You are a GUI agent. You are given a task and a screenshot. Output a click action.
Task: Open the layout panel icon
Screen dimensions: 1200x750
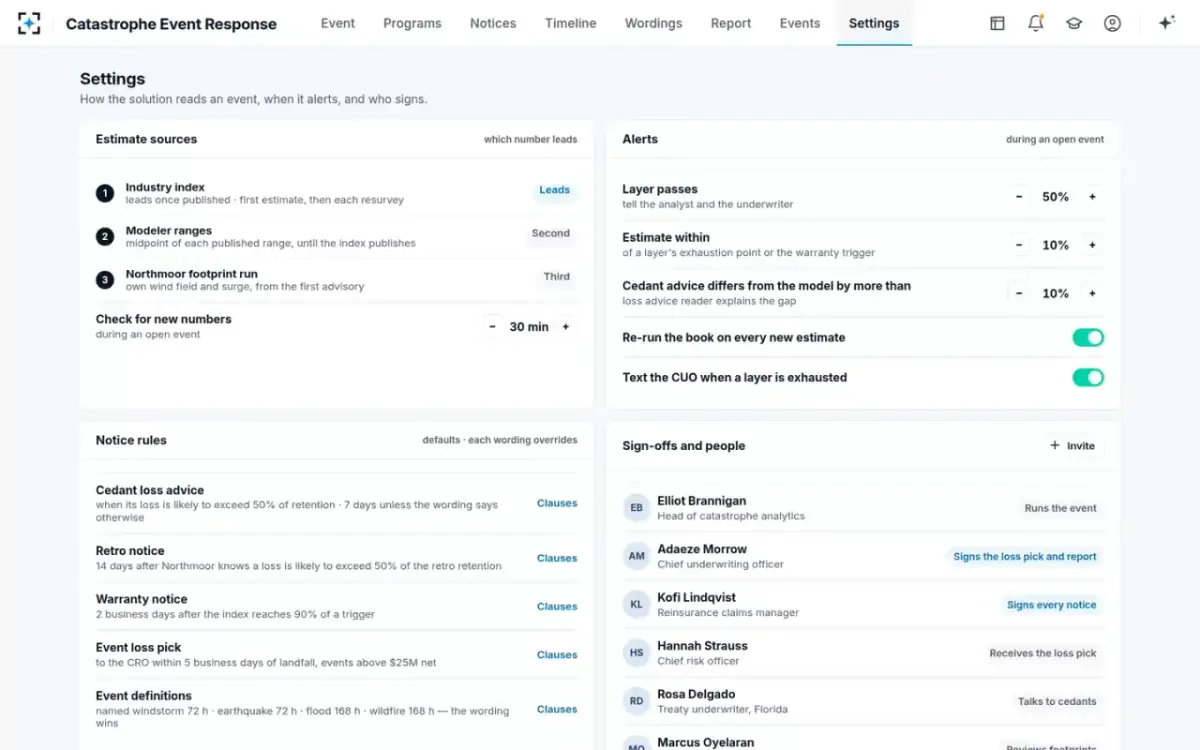coord(997,23)
